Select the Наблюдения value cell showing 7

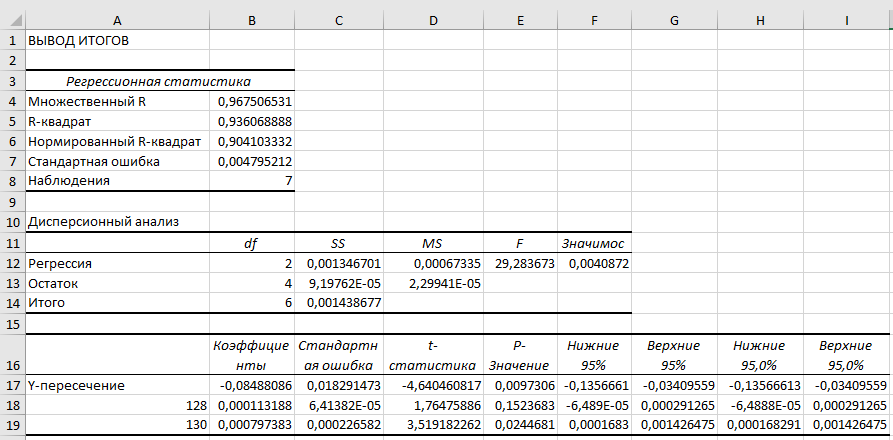click(253, 181)
